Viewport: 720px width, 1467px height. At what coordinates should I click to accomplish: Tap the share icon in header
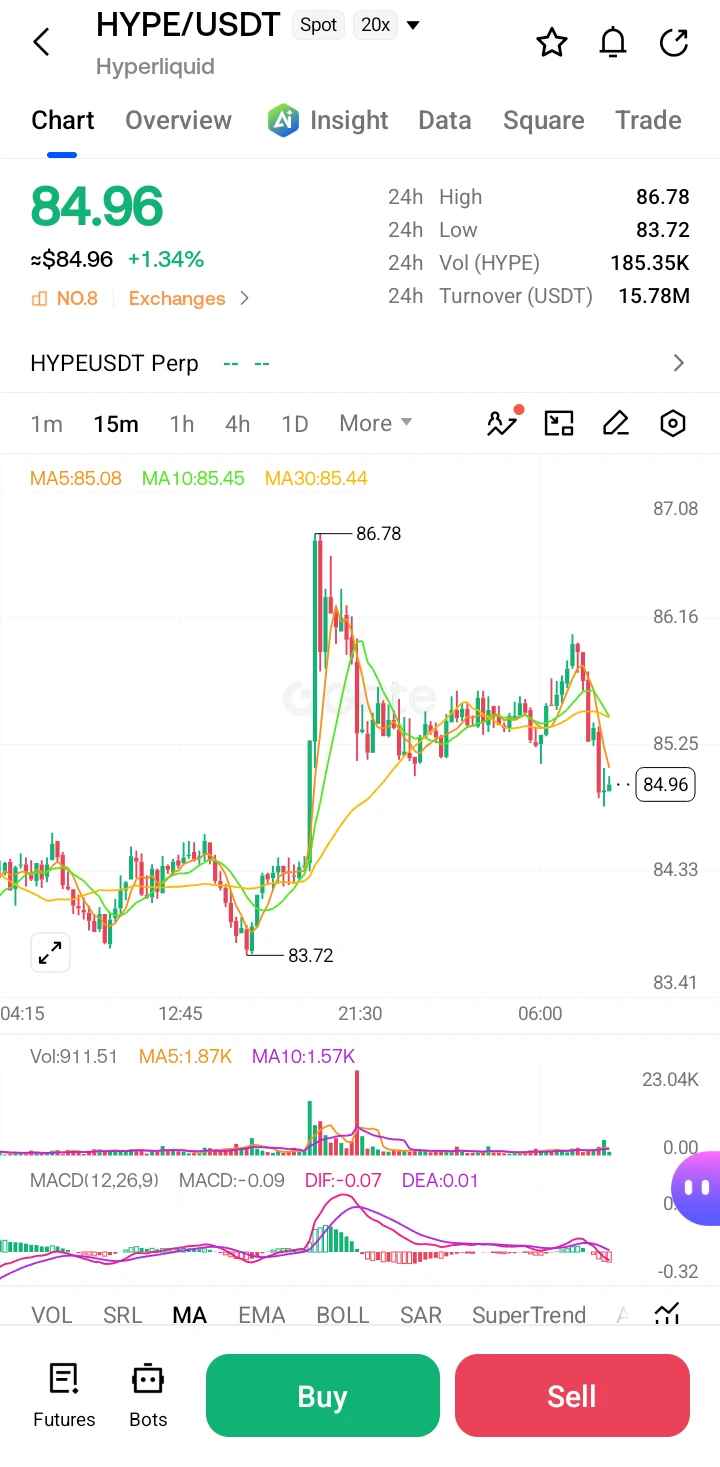pos(674,42)
